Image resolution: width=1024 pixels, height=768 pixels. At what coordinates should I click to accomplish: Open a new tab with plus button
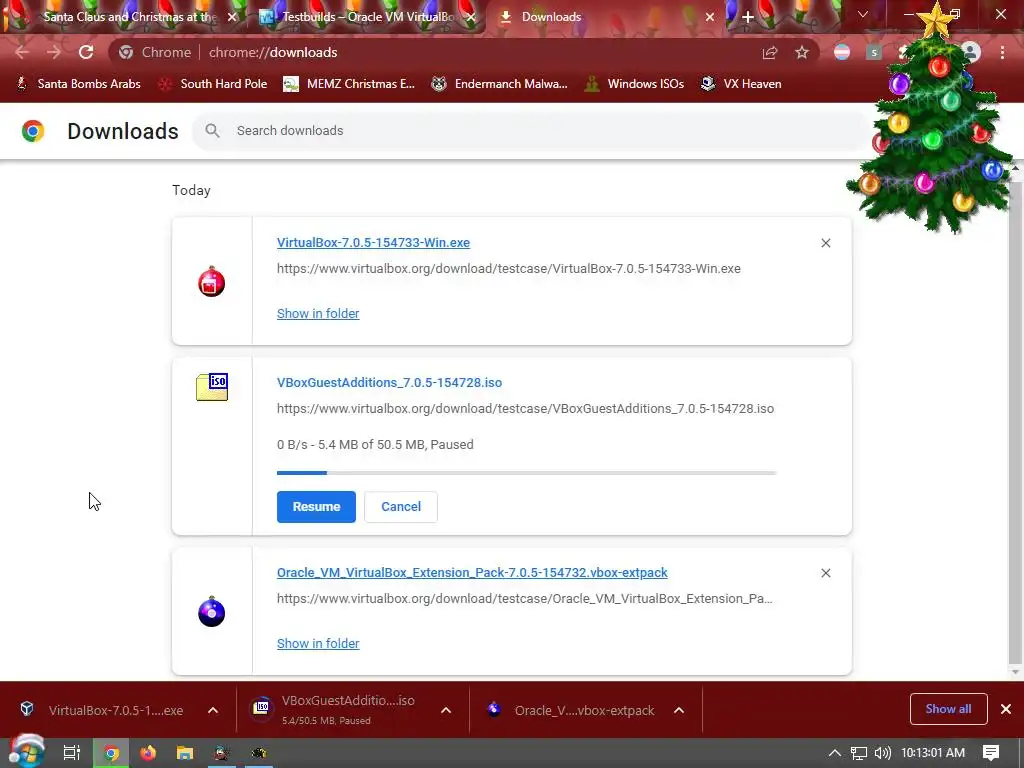tap(748, 17)
